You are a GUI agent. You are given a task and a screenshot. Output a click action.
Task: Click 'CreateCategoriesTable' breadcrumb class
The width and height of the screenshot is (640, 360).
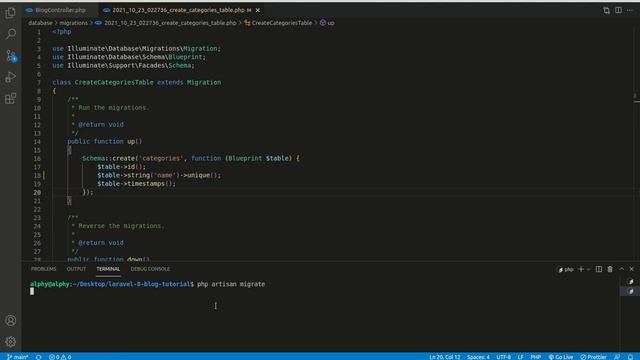click(282, 23)
